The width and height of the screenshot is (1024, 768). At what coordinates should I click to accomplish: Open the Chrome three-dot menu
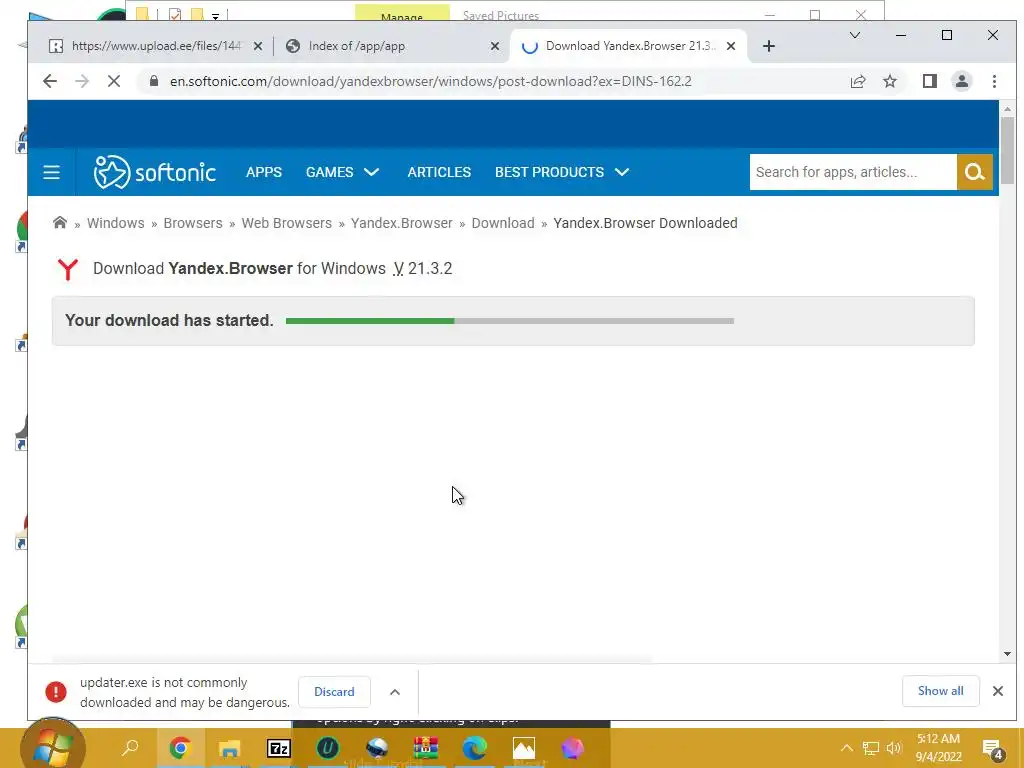(x=994, y=81)
